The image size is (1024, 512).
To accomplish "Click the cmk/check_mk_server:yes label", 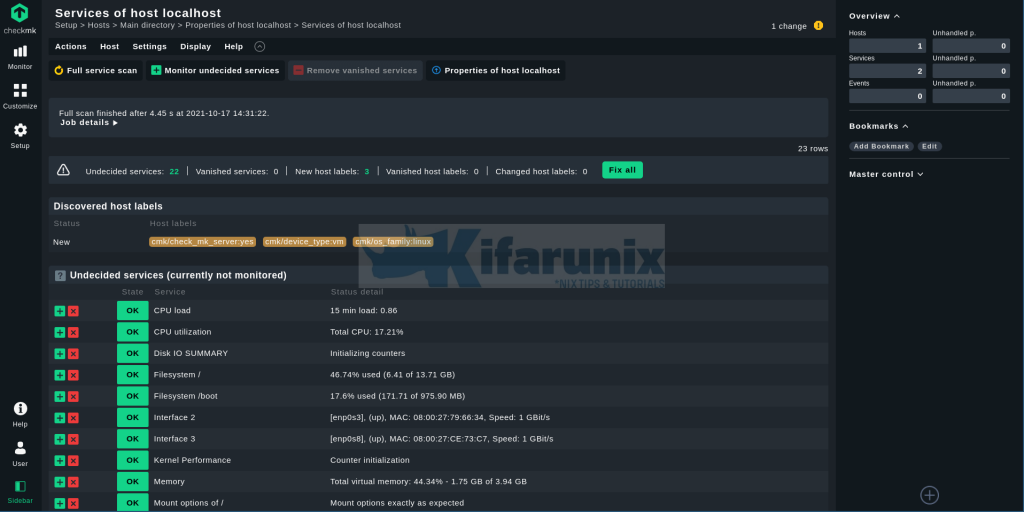I will [x=202, y=242].
